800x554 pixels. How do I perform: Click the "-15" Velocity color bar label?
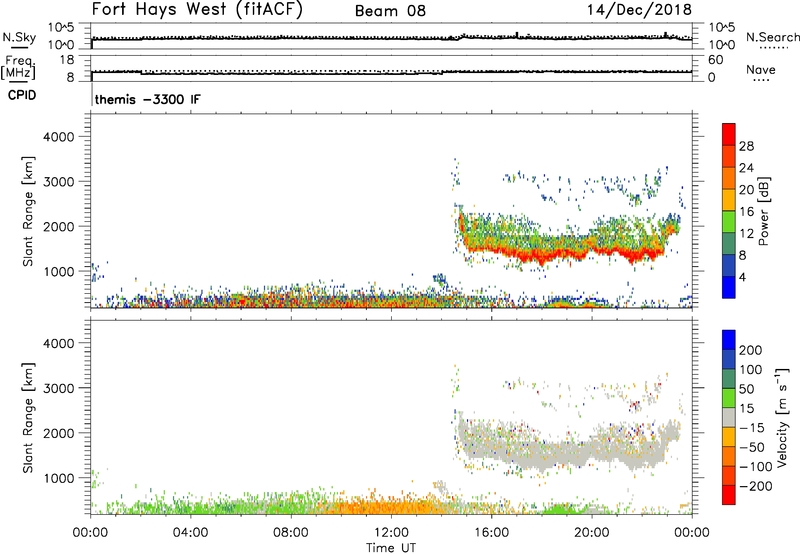pos(752,427)
